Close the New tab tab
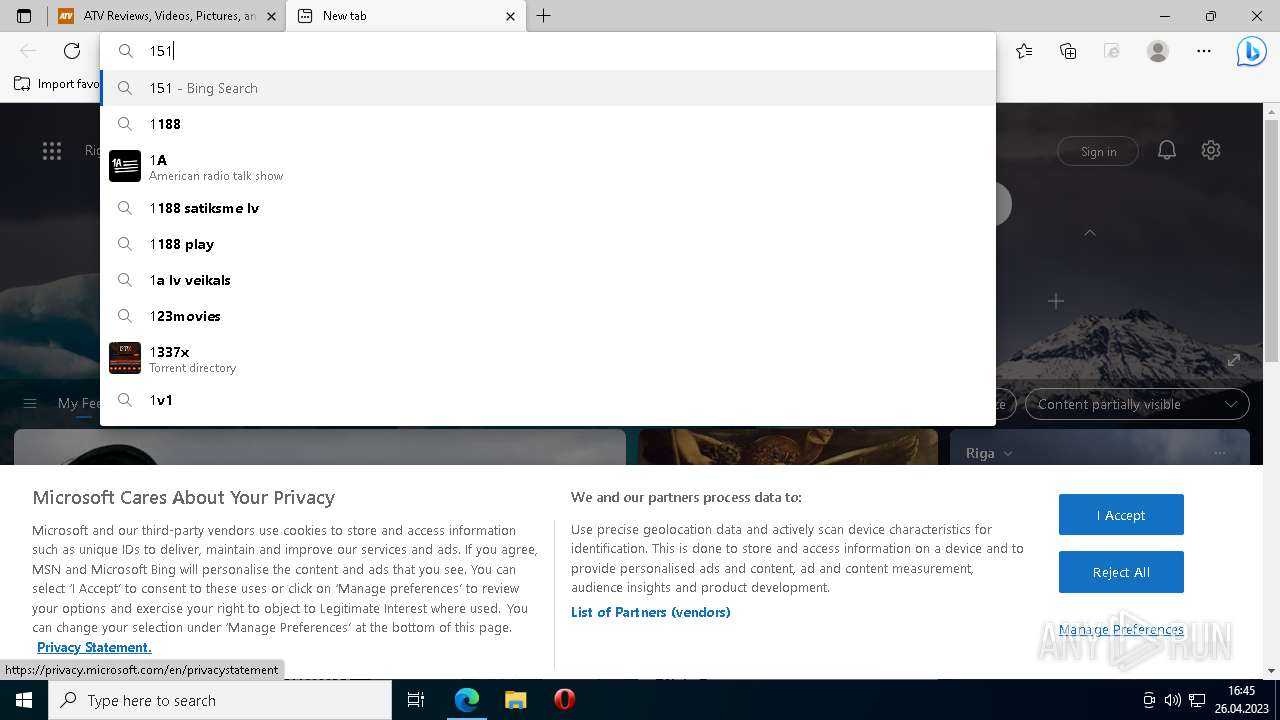 pos(510,16)
